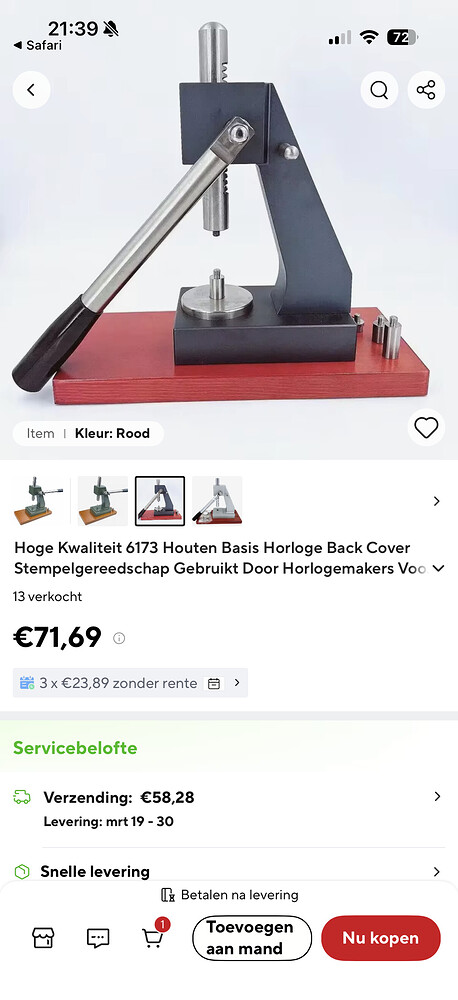
Task: Click the Nu kopen button
Action: (x=381, y=938)
